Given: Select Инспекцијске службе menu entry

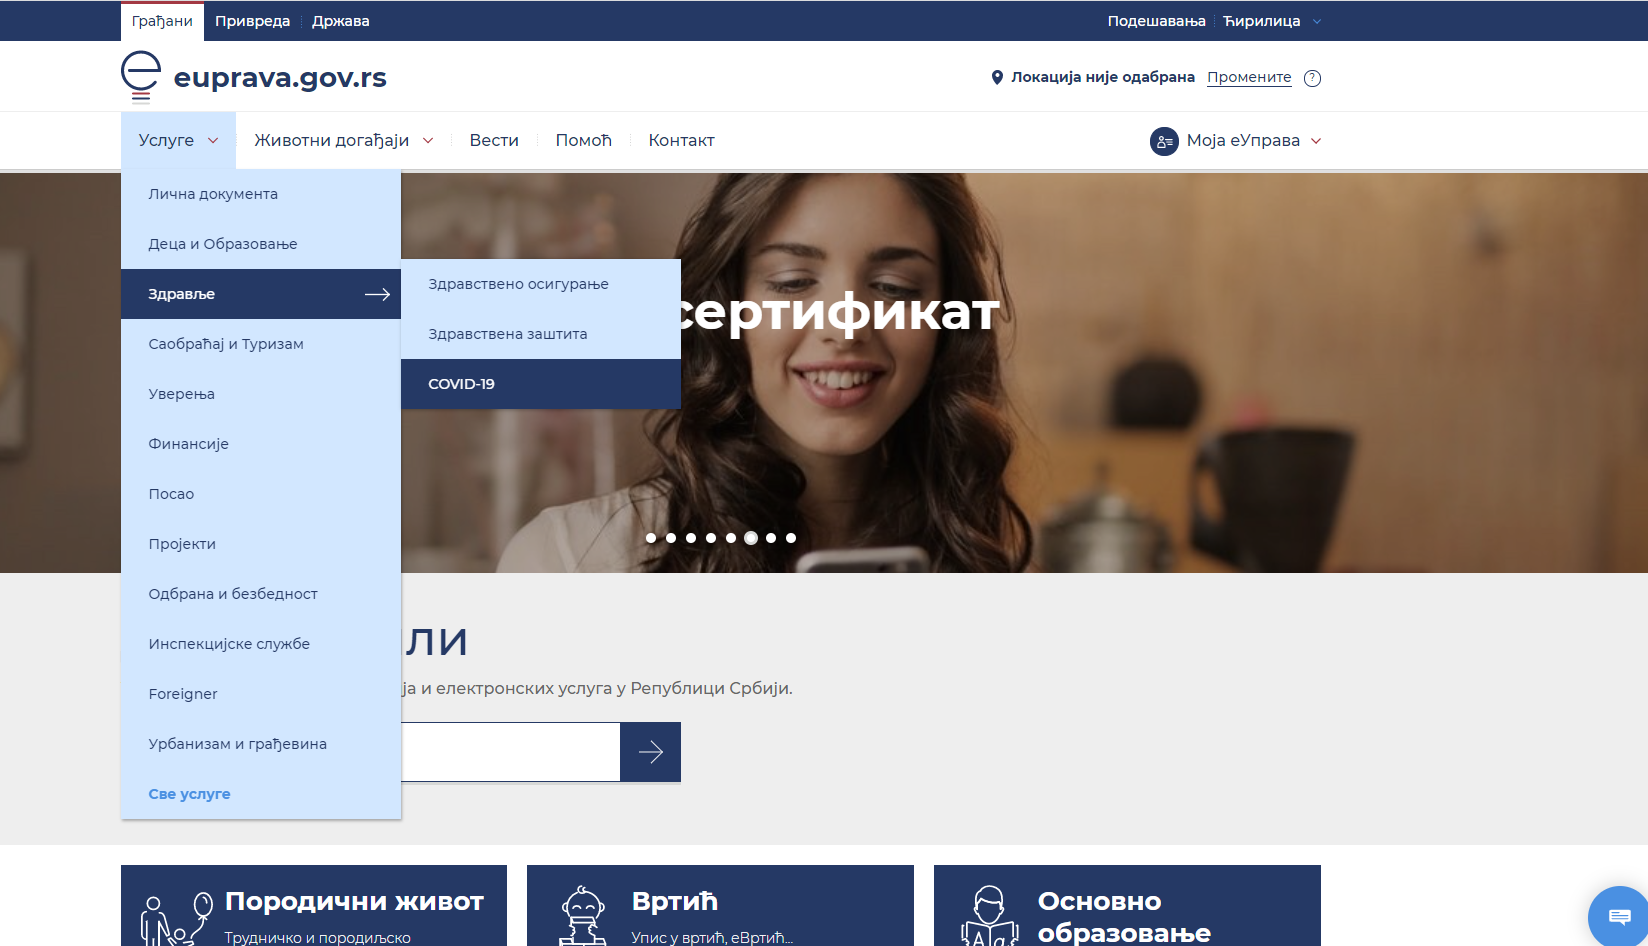Looking at the screenshot, I should 261,644.
